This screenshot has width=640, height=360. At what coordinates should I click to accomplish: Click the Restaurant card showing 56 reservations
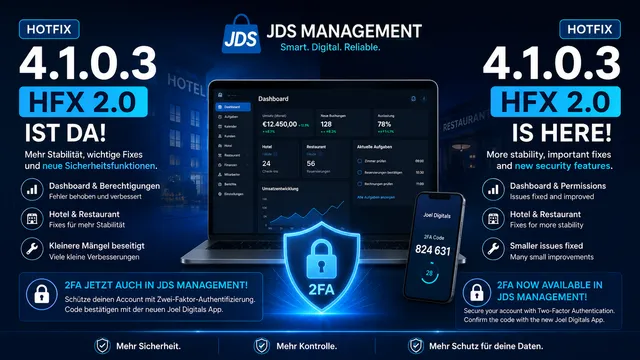(x=325, y=160)
